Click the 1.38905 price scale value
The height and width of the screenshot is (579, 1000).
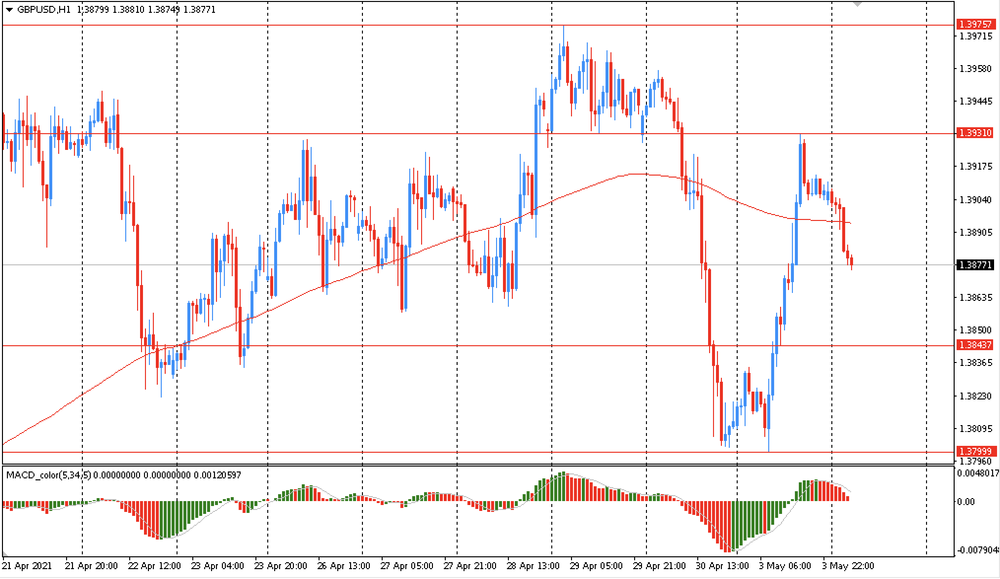(976, 233)
